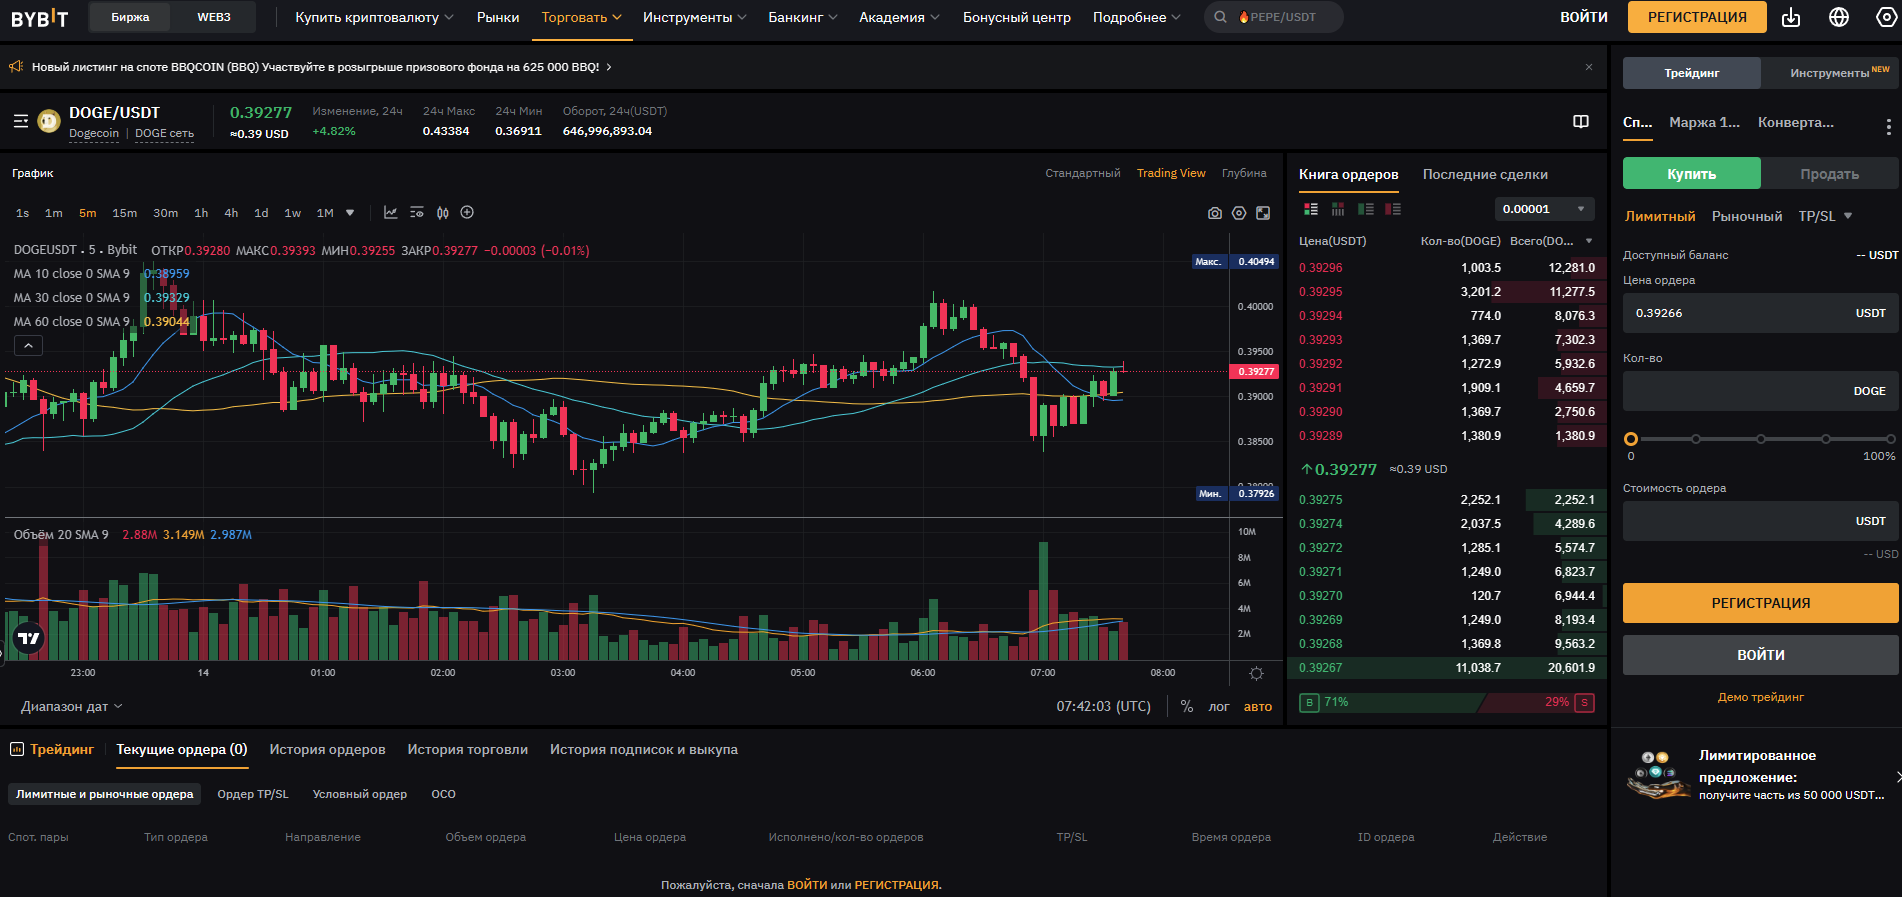Viewport: 1902px width, 897px height.
Task: Open the DOGE сеть link
Action: [x=164, y=133]
